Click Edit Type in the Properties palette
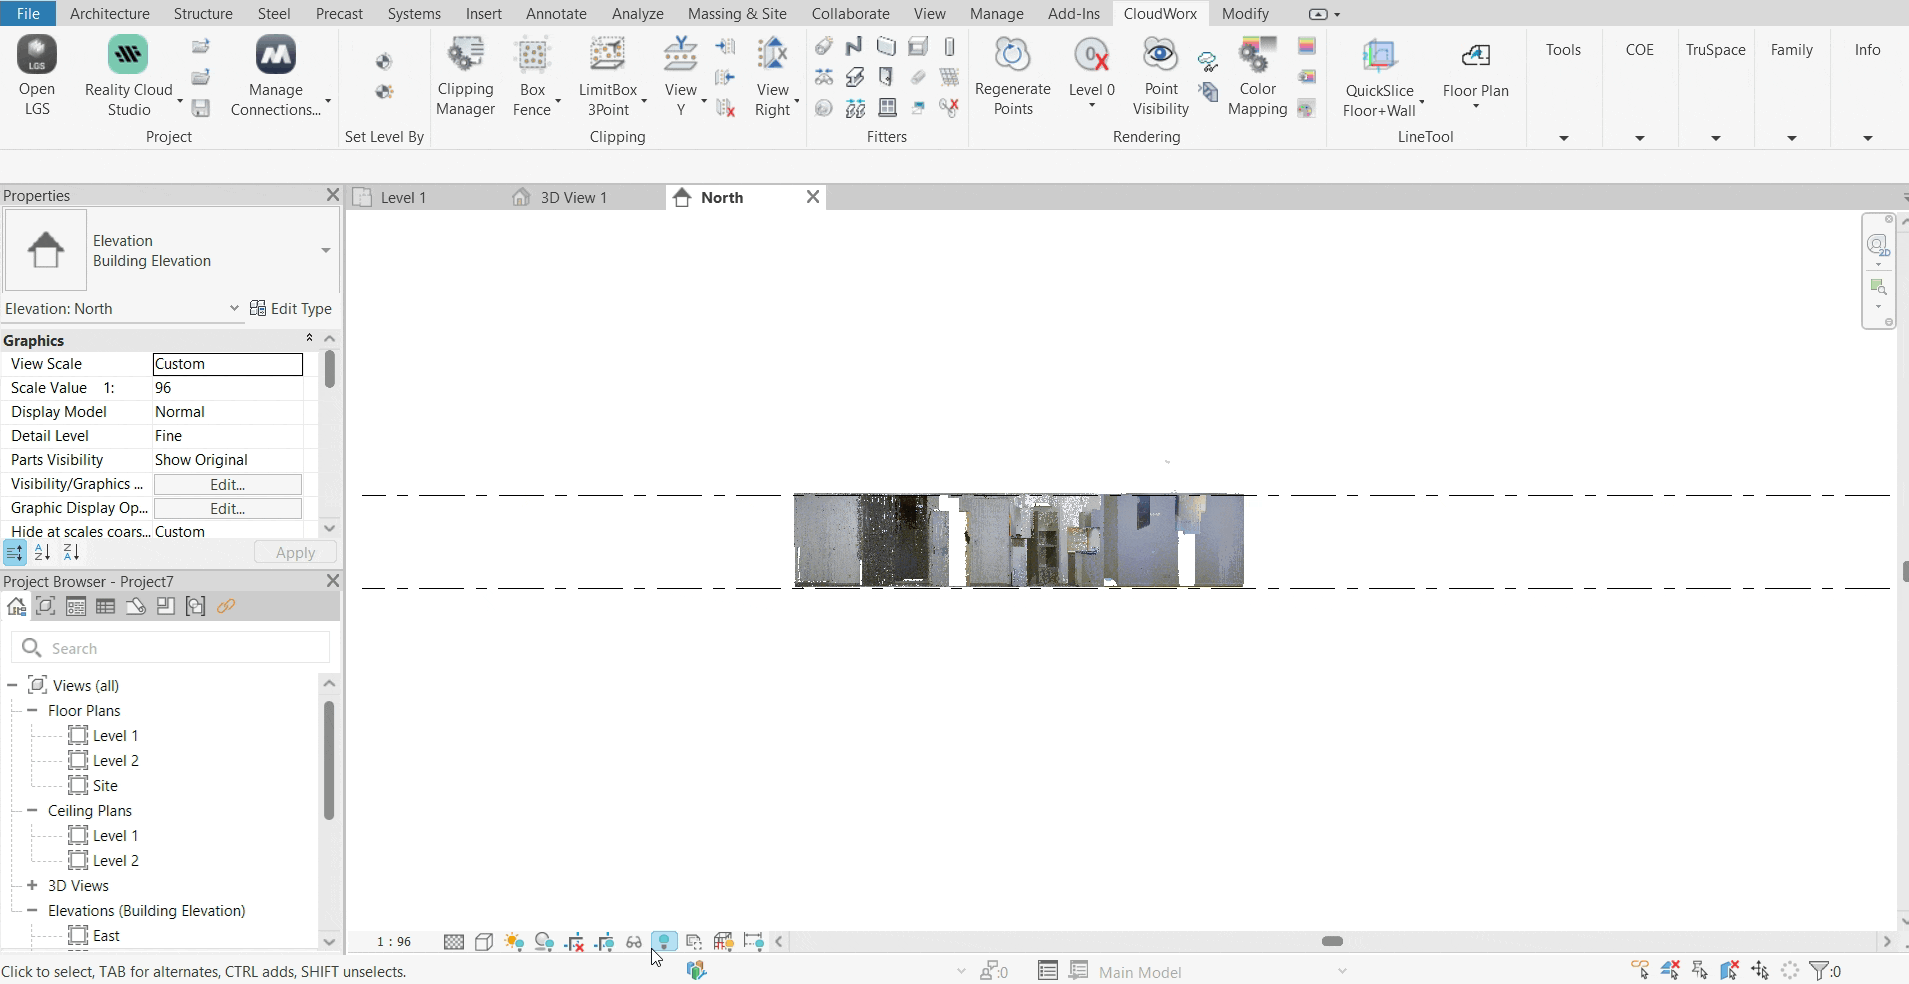 tap(291, 309)
